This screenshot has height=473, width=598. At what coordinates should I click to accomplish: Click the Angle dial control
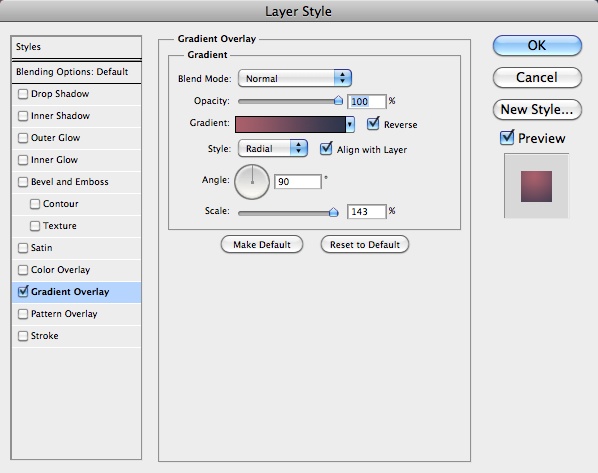pyautogui.click(x=252, y=182)
